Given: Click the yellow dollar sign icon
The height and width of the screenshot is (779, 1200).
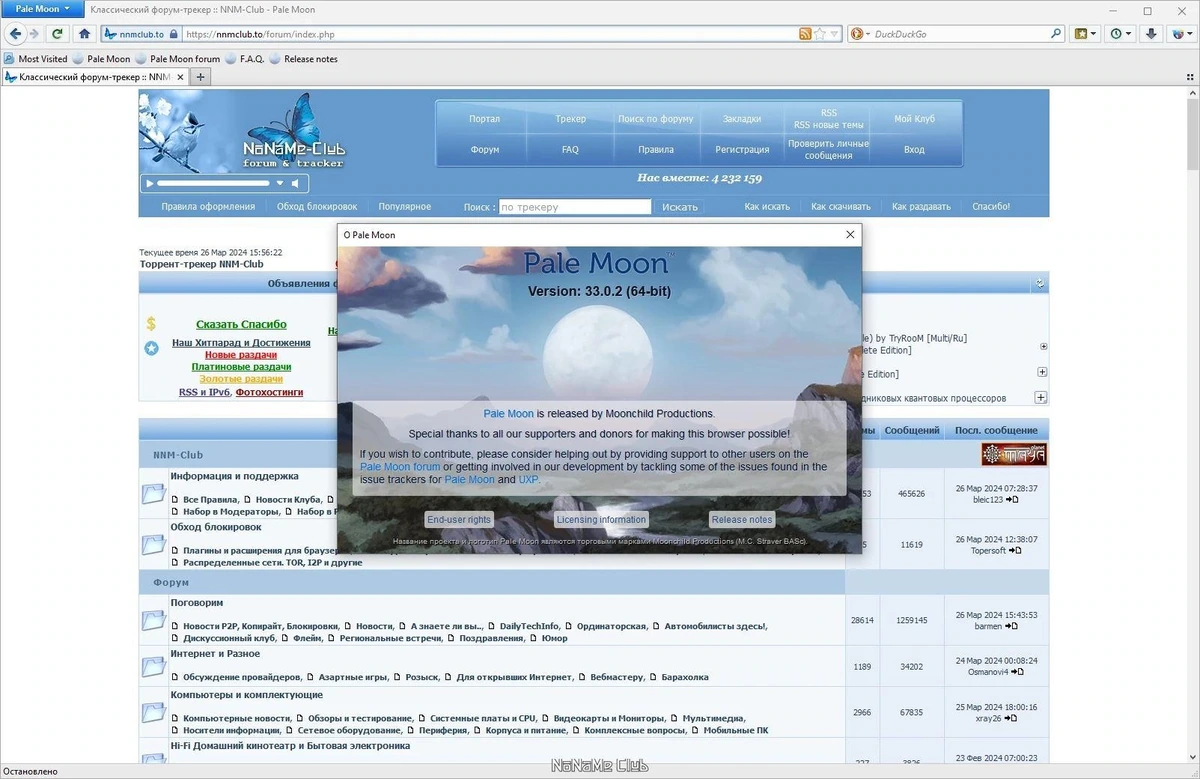Looking at the screenshot, I should point(151,324).
